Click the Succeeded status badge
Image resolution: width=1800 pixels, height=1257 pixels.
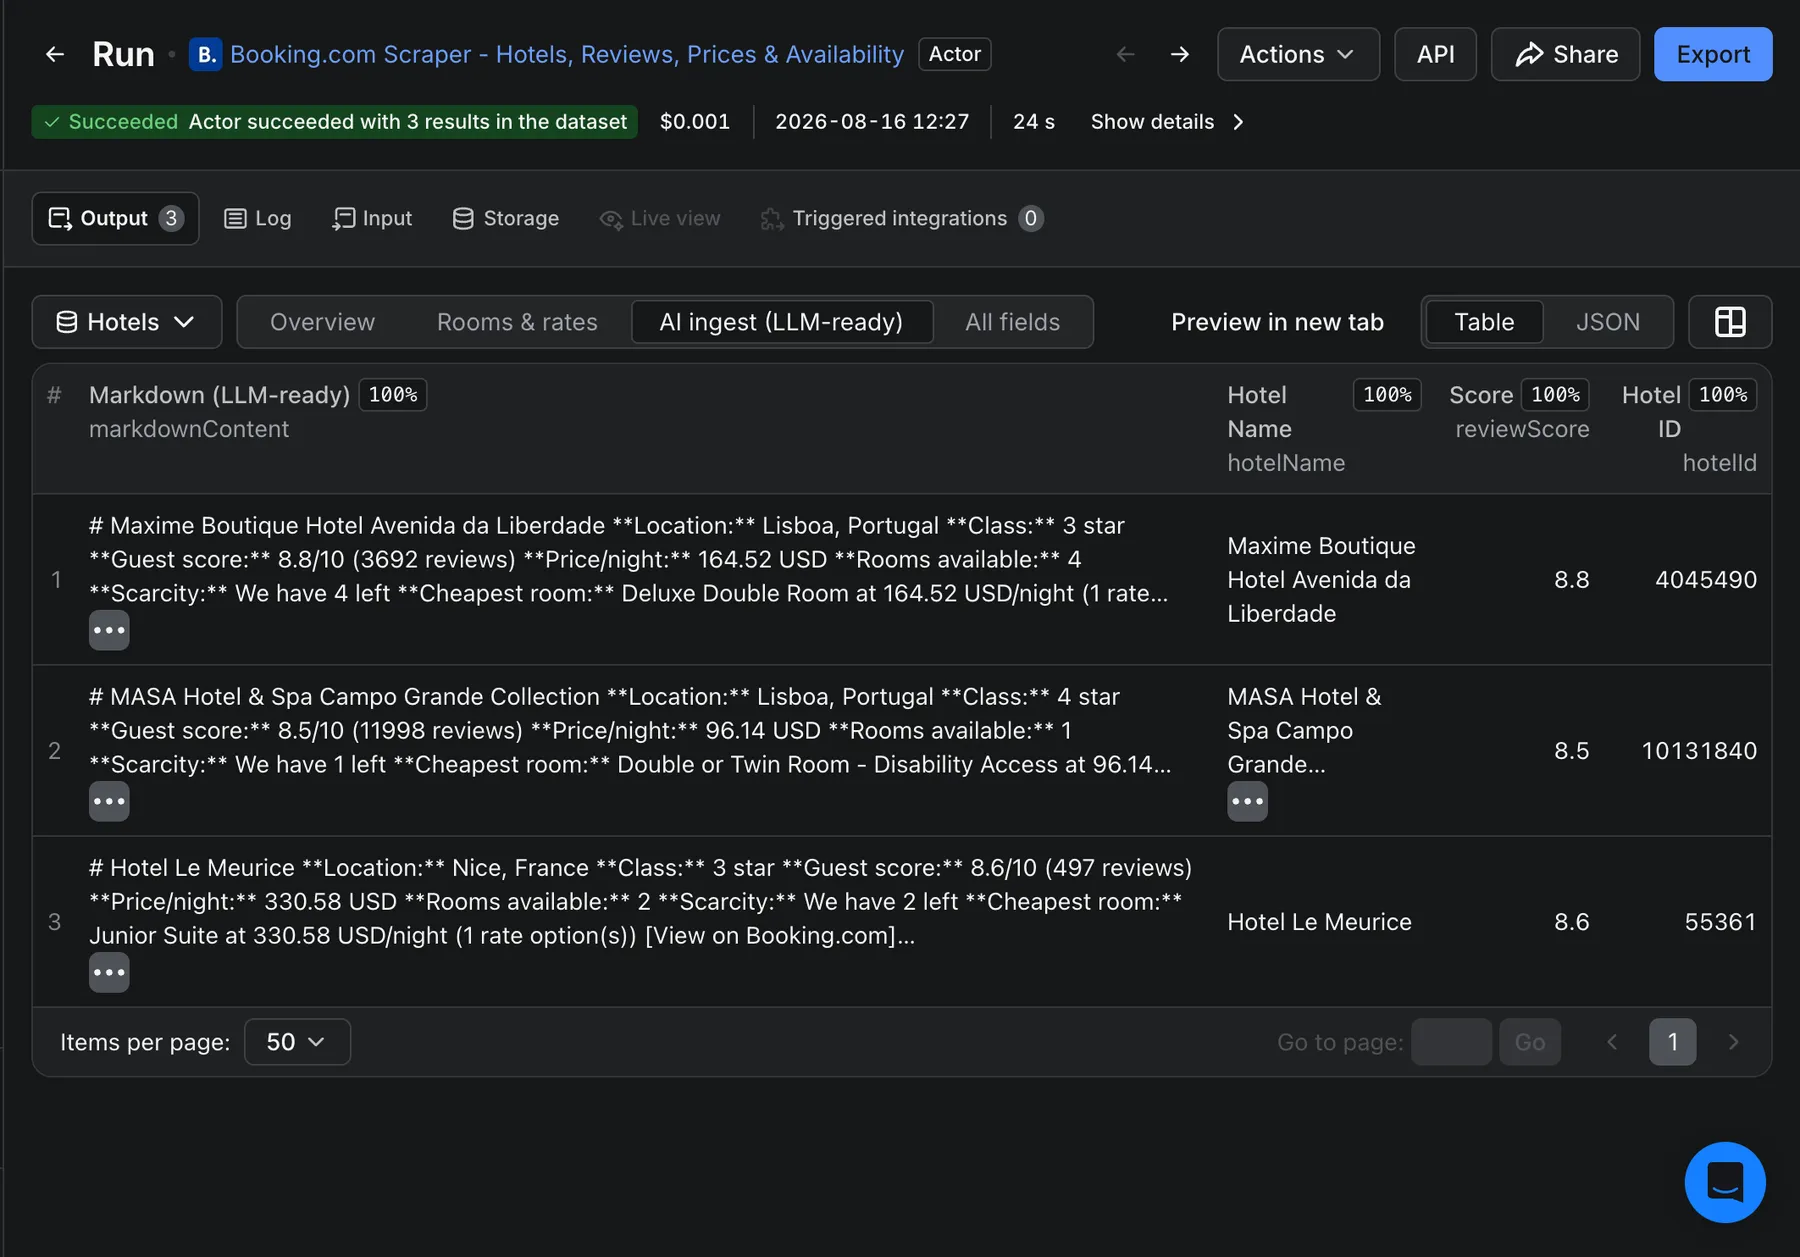coord(334,122)
